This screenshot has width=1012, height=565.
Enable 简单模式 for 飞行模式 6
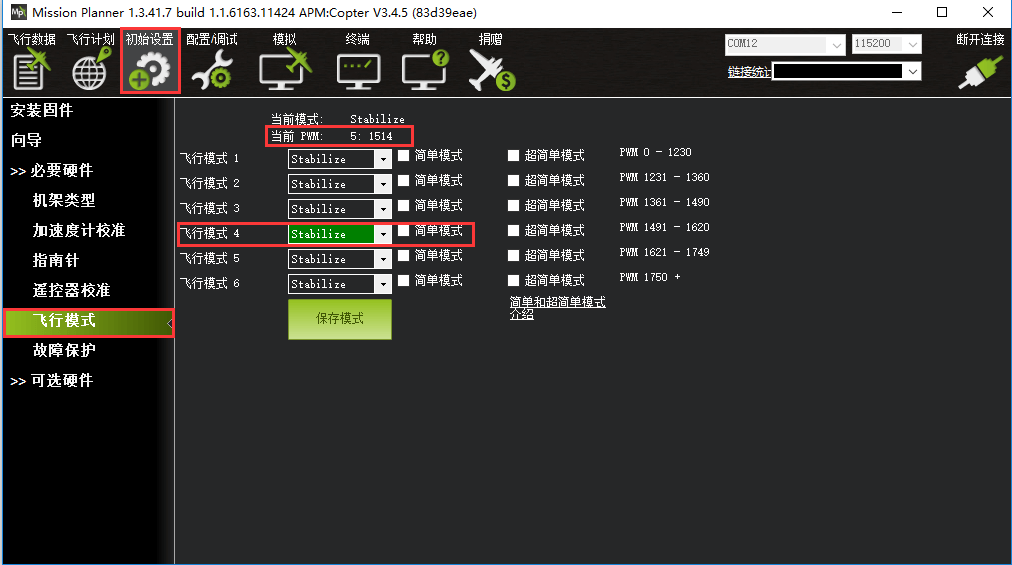point(403,280)
